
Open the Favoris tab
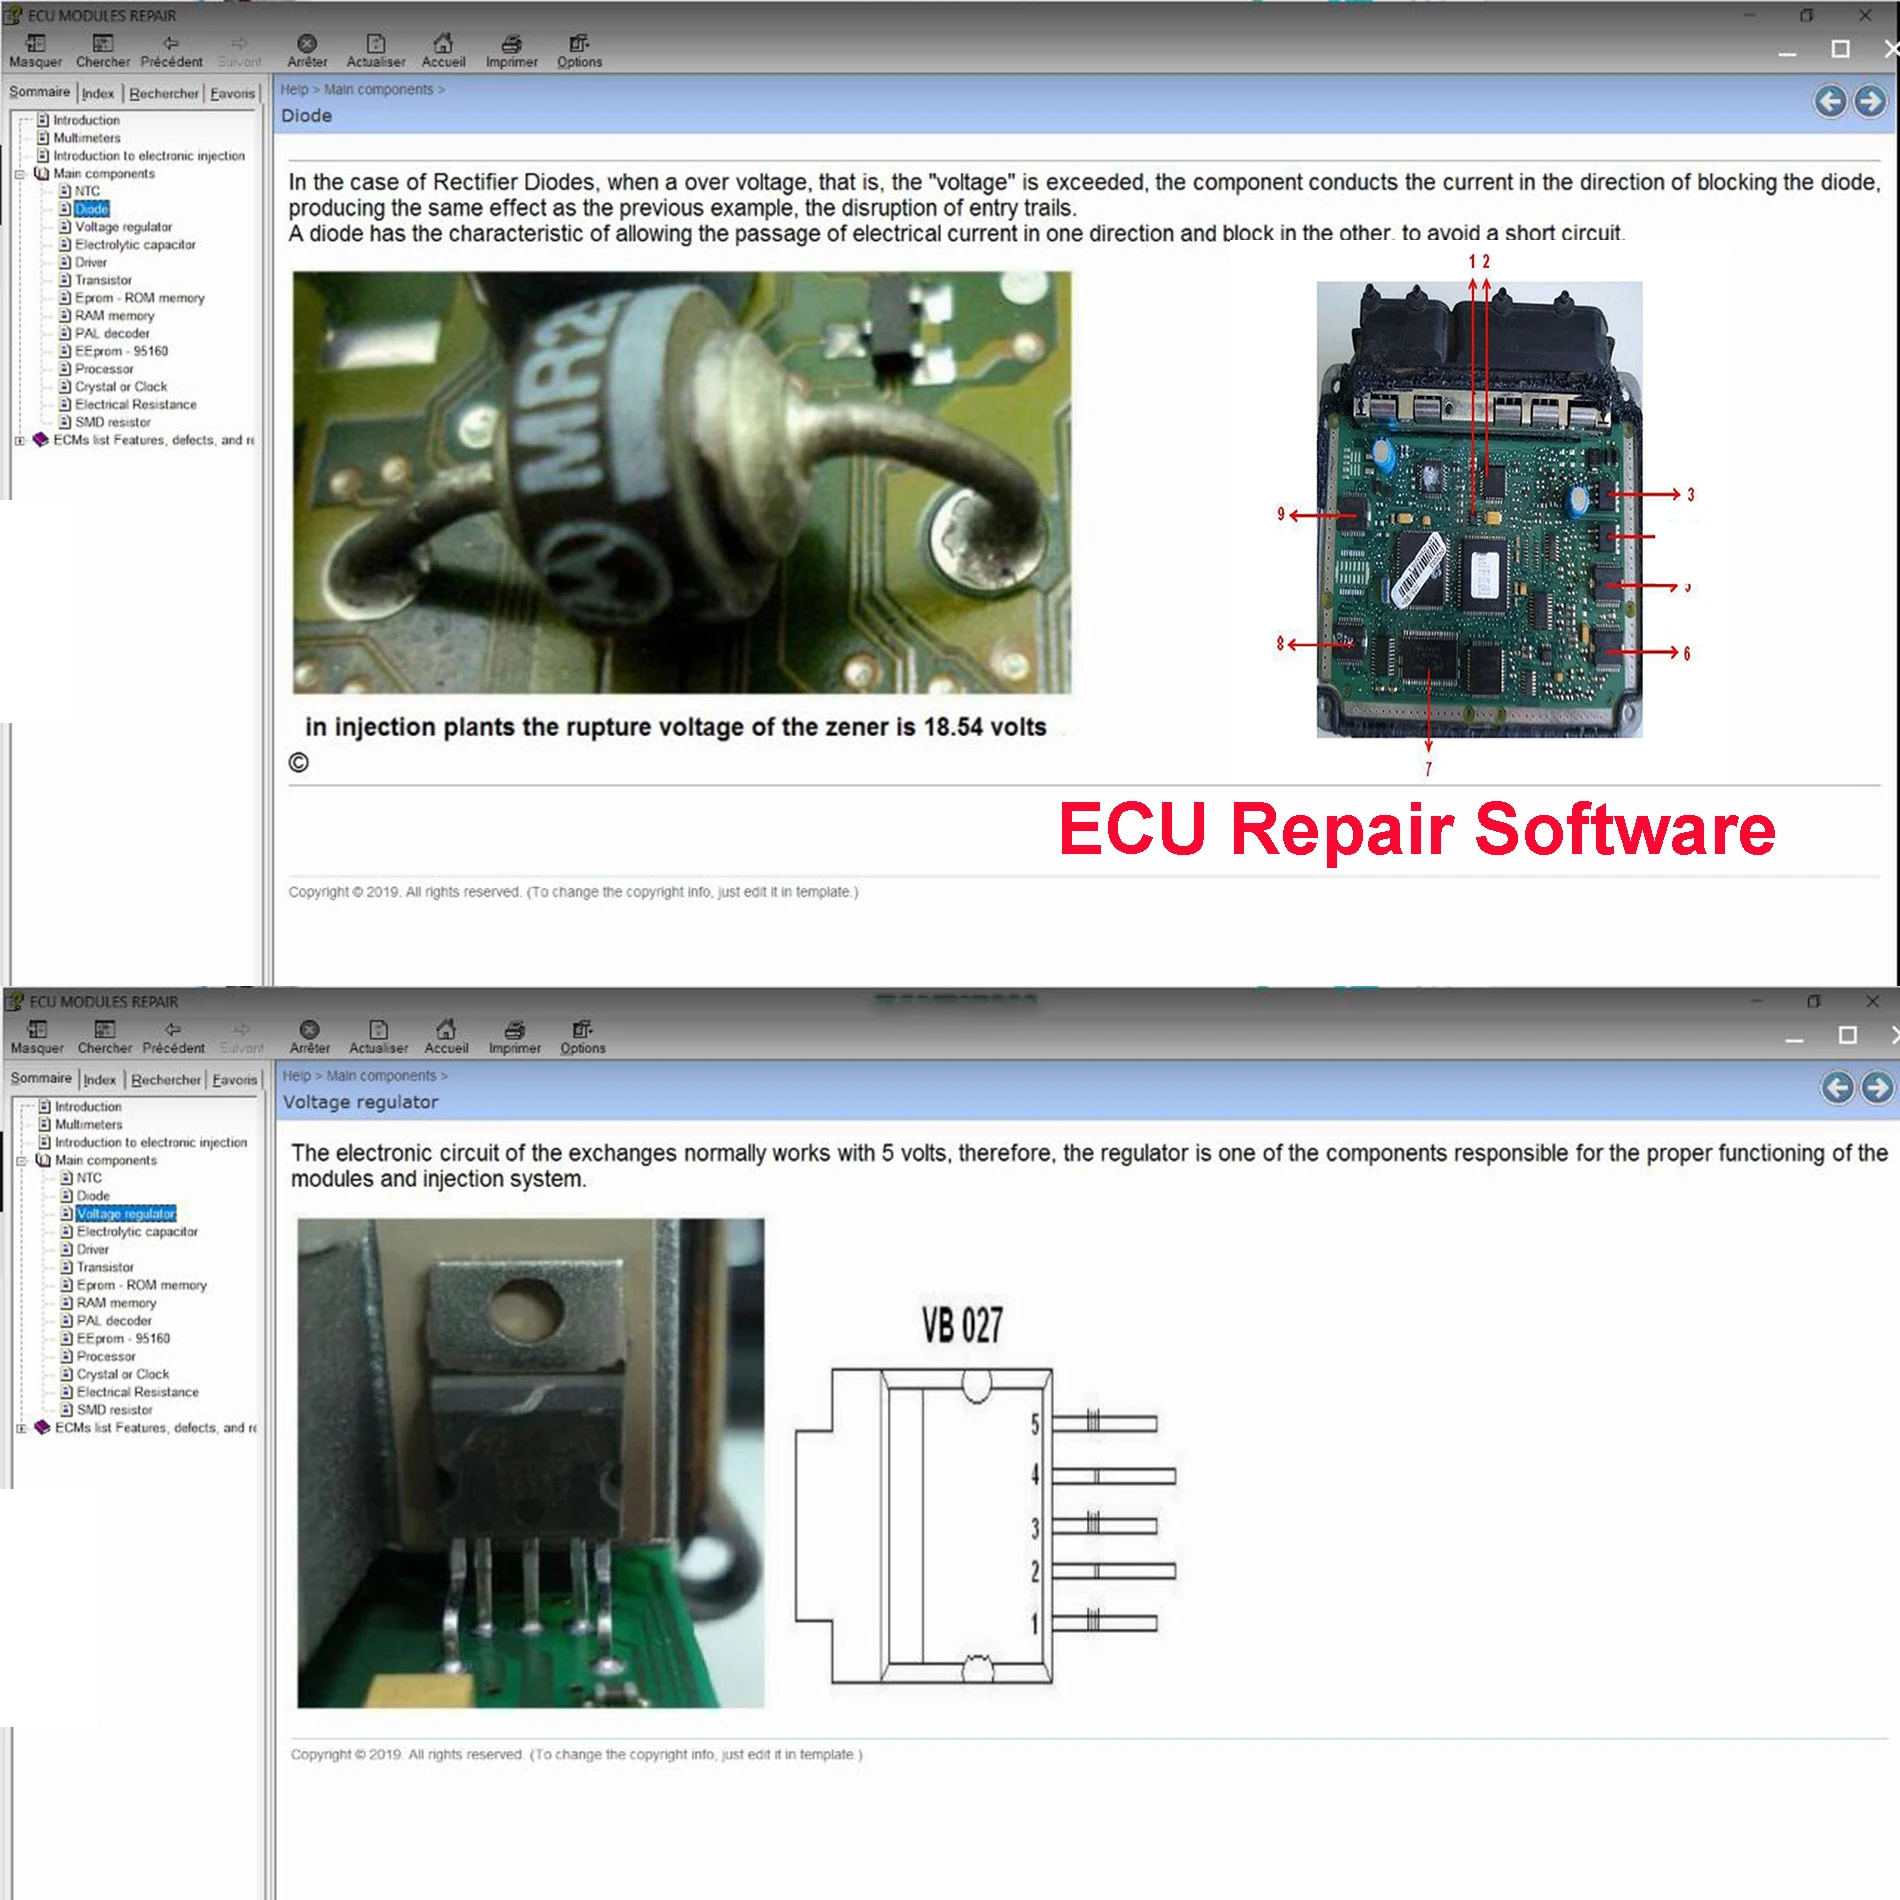tap(233, 92)
